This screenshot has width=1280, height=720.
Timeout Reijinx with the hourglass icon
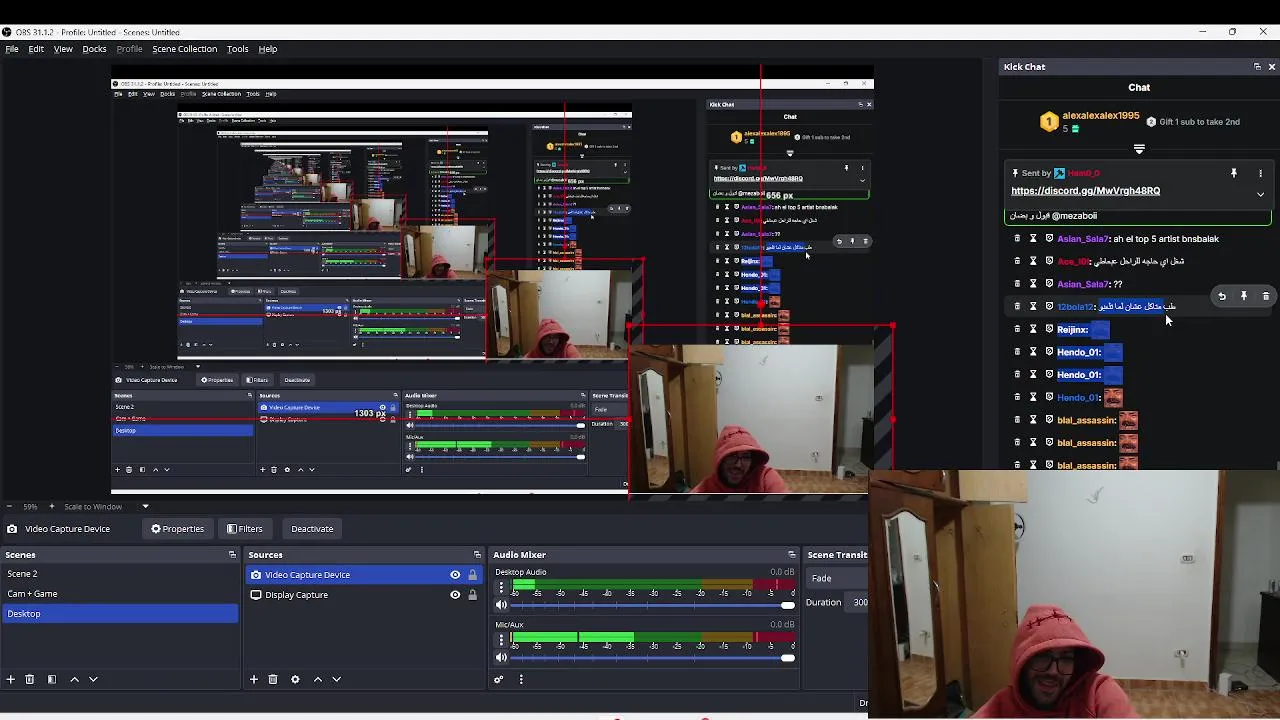point(1033,329)
